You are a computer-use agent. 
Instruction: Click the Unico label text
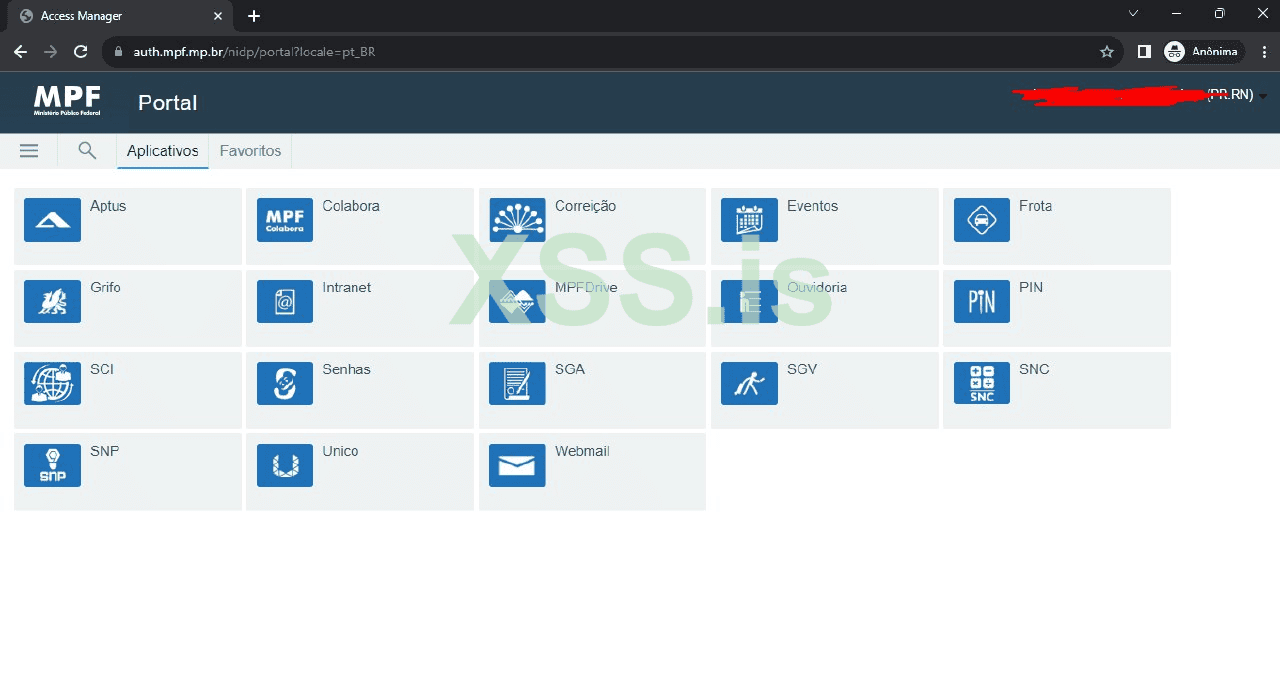[x=340, y=451]
